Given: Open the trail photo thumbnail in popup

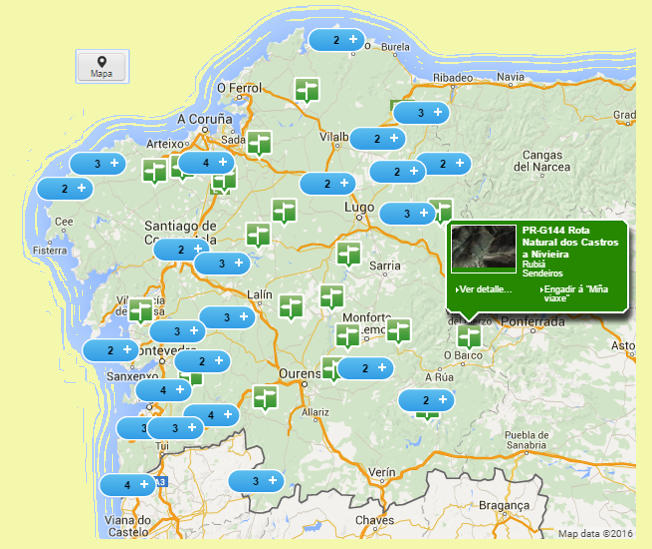Looking at the screenshot, I should (x=484, y=247).
